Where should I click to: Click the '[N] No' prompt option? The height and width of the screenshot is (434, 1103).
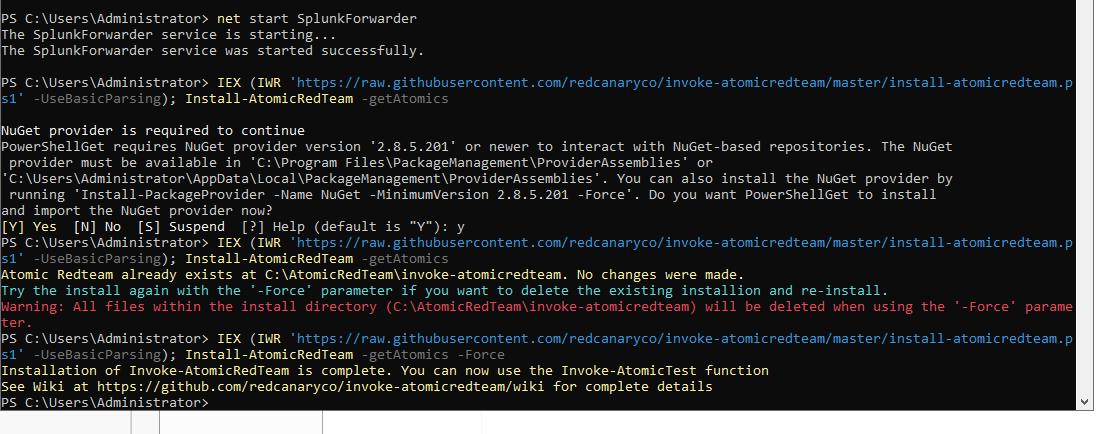pyautogui.click(x=97, y=226)
